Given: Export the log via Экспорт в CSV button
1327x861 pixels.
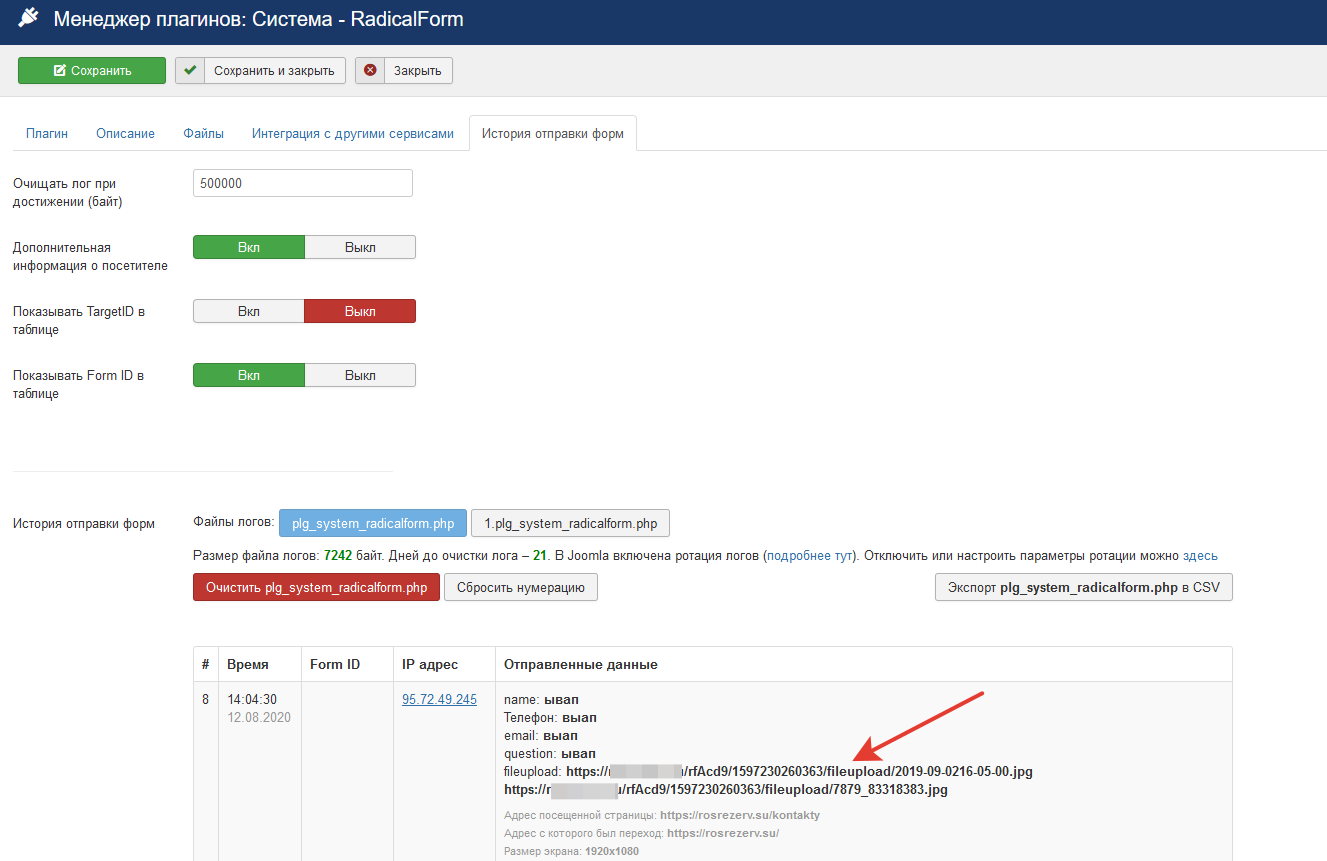Looking at the screenshot, I should [1083, 587].
